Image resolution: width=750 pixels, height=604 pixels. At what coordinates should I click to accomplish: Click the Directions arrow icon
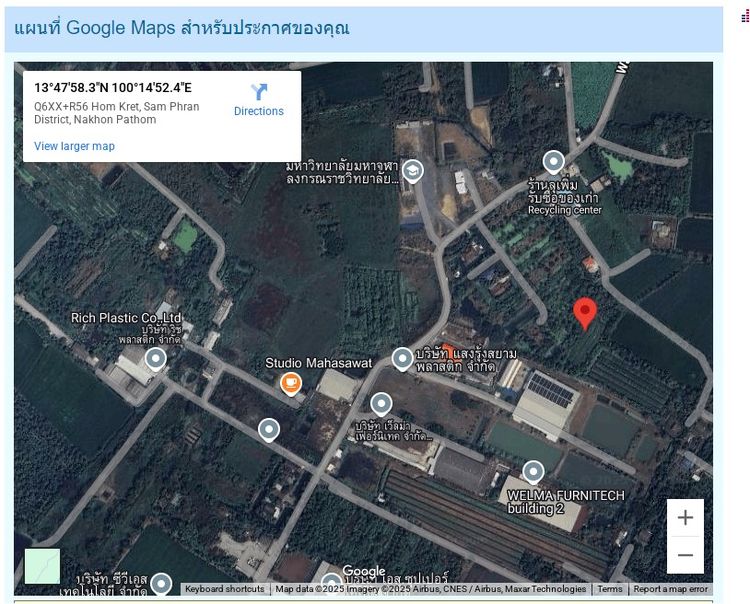point(259,92)
